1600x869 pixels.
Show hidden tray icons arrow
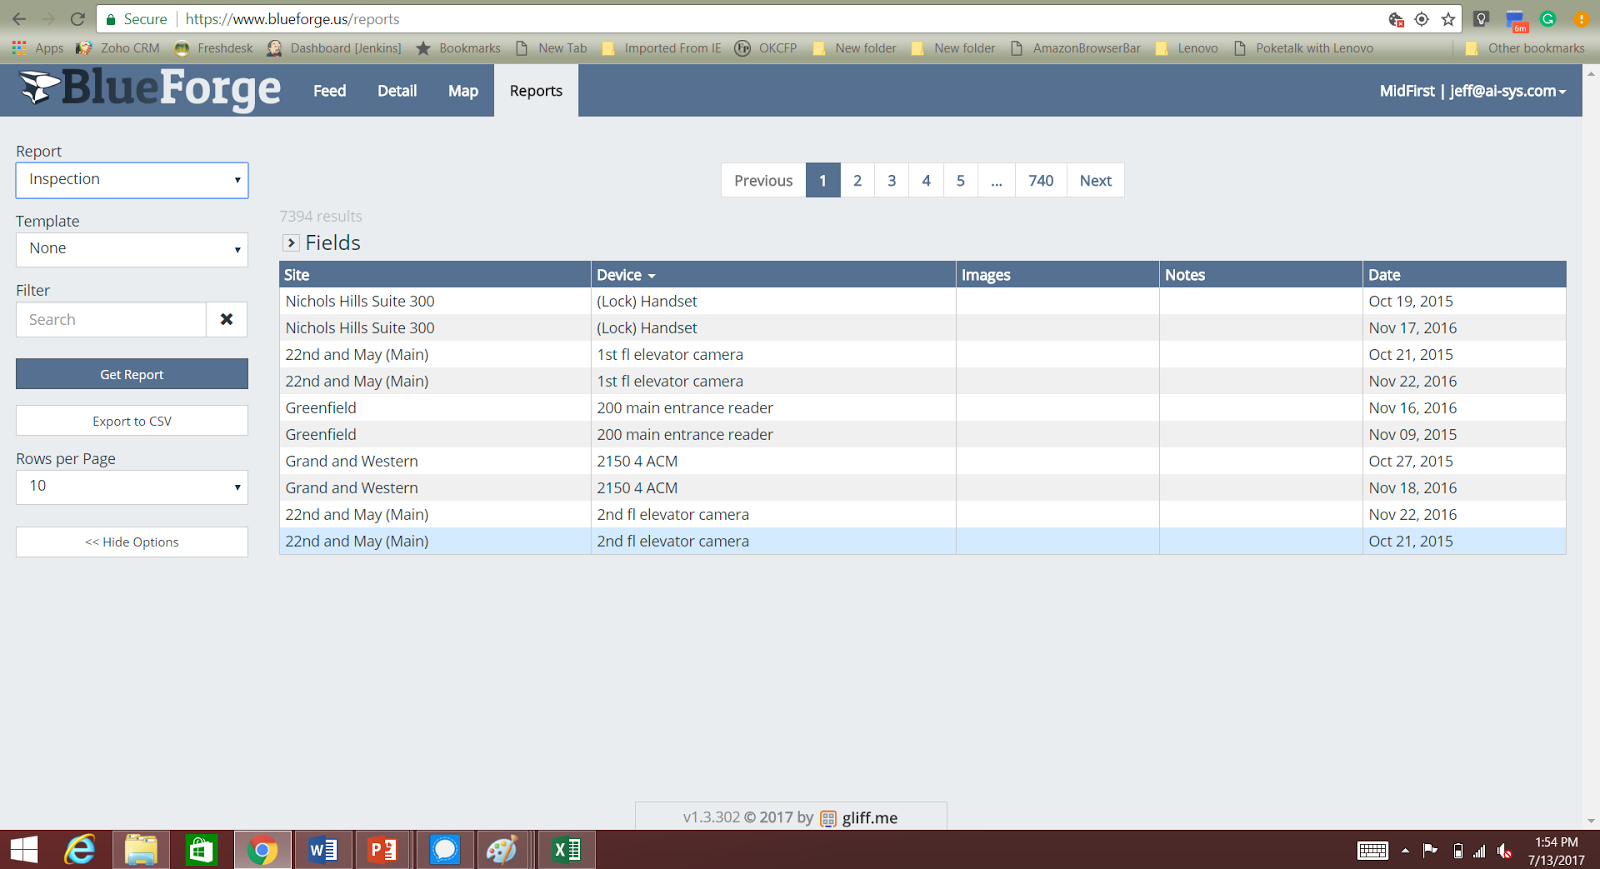click(1405, 851)
